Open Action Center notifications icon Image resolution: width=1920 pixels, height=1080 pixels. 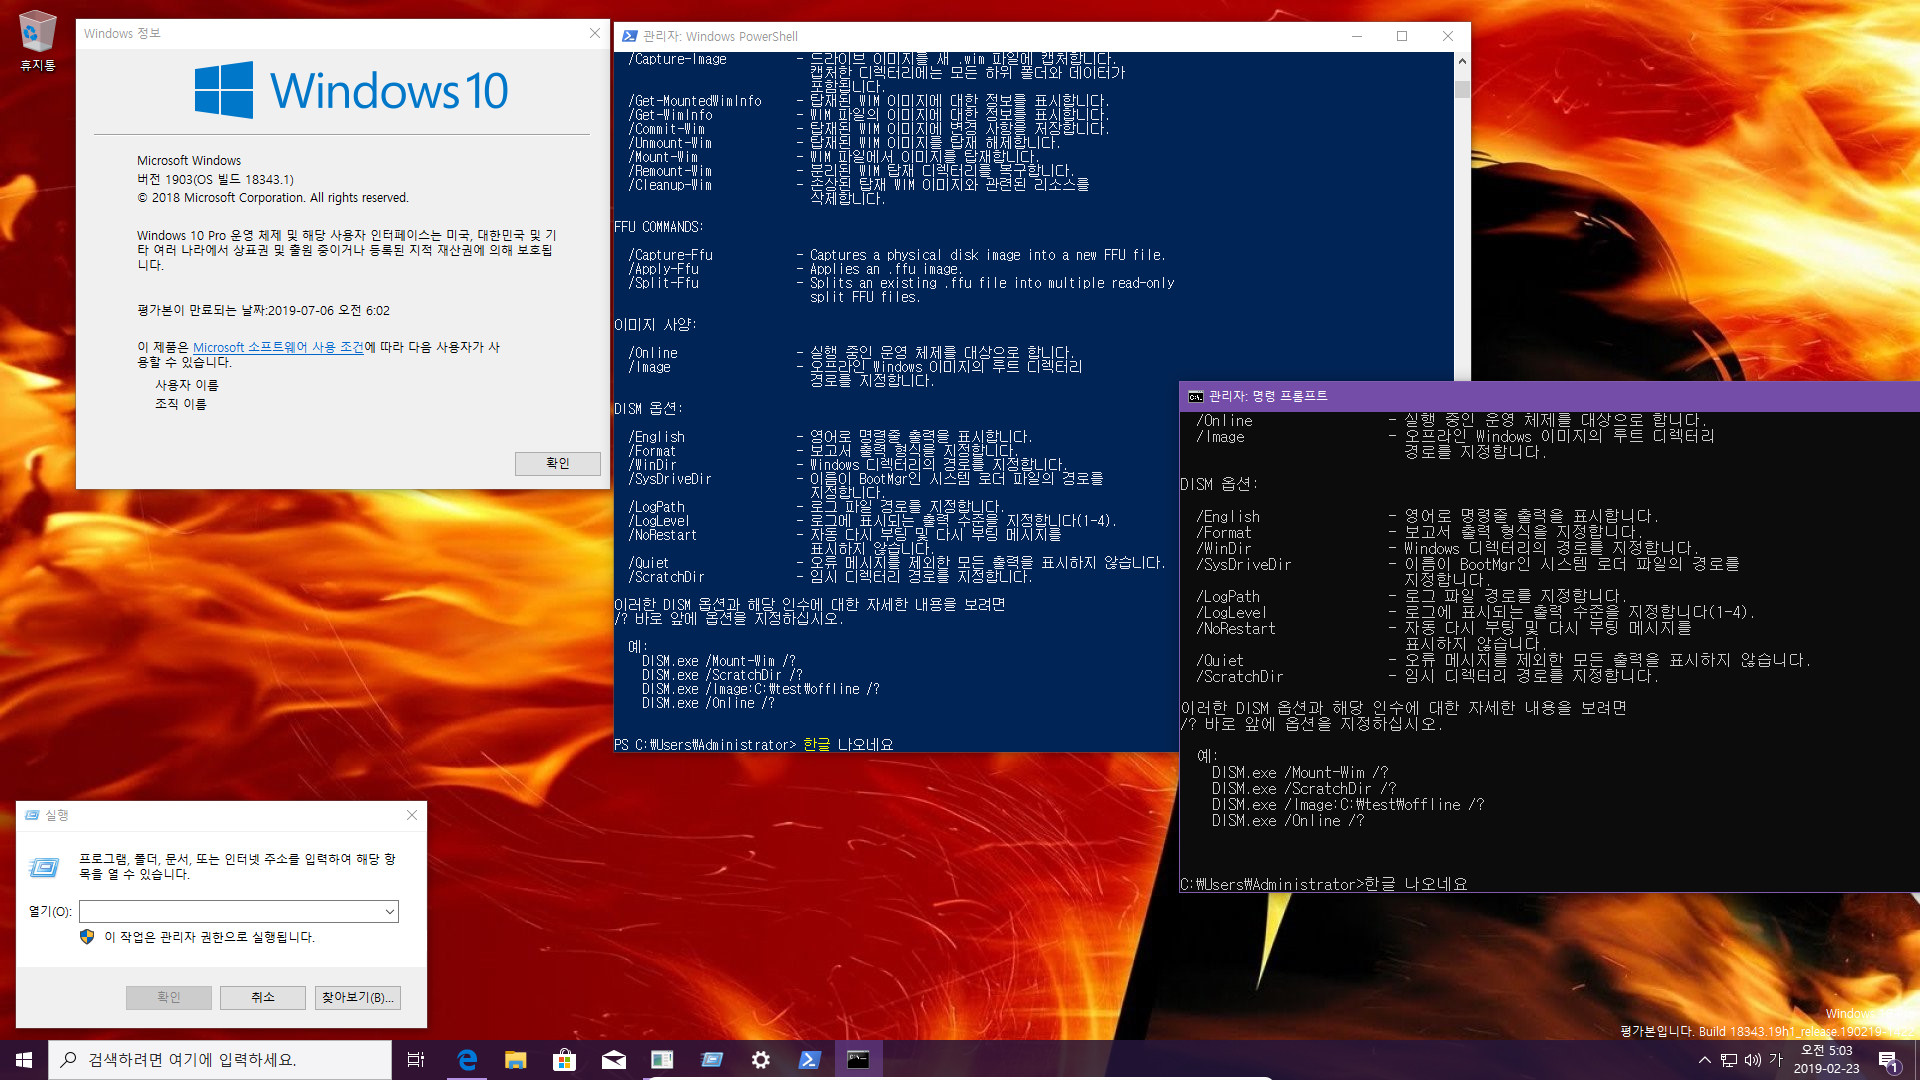pos(1887,1060)
